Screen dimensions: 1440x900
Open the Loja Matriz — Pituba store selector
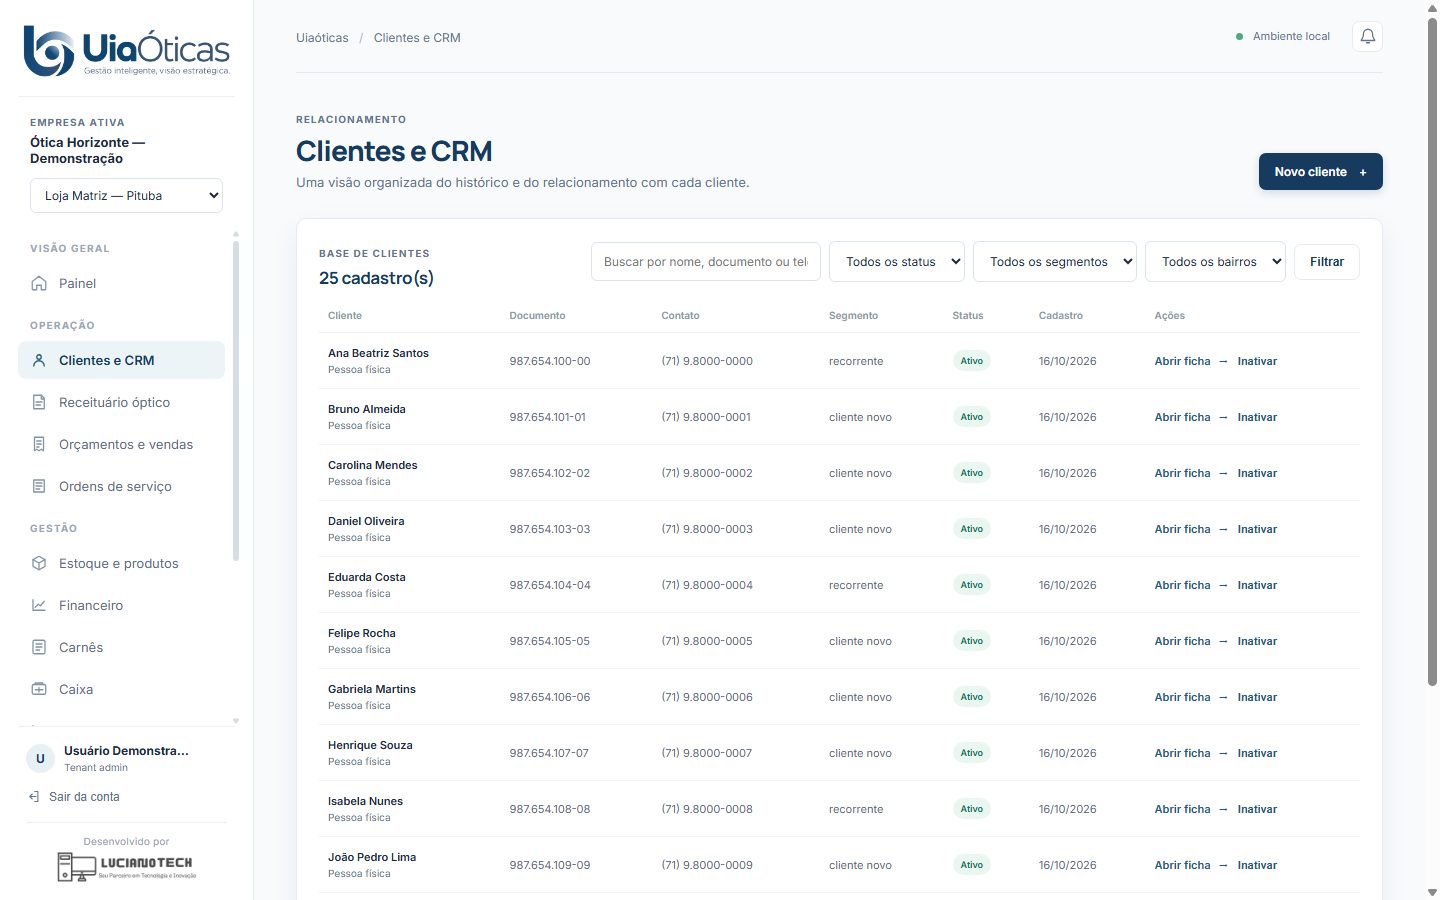[x=126, y=196]
